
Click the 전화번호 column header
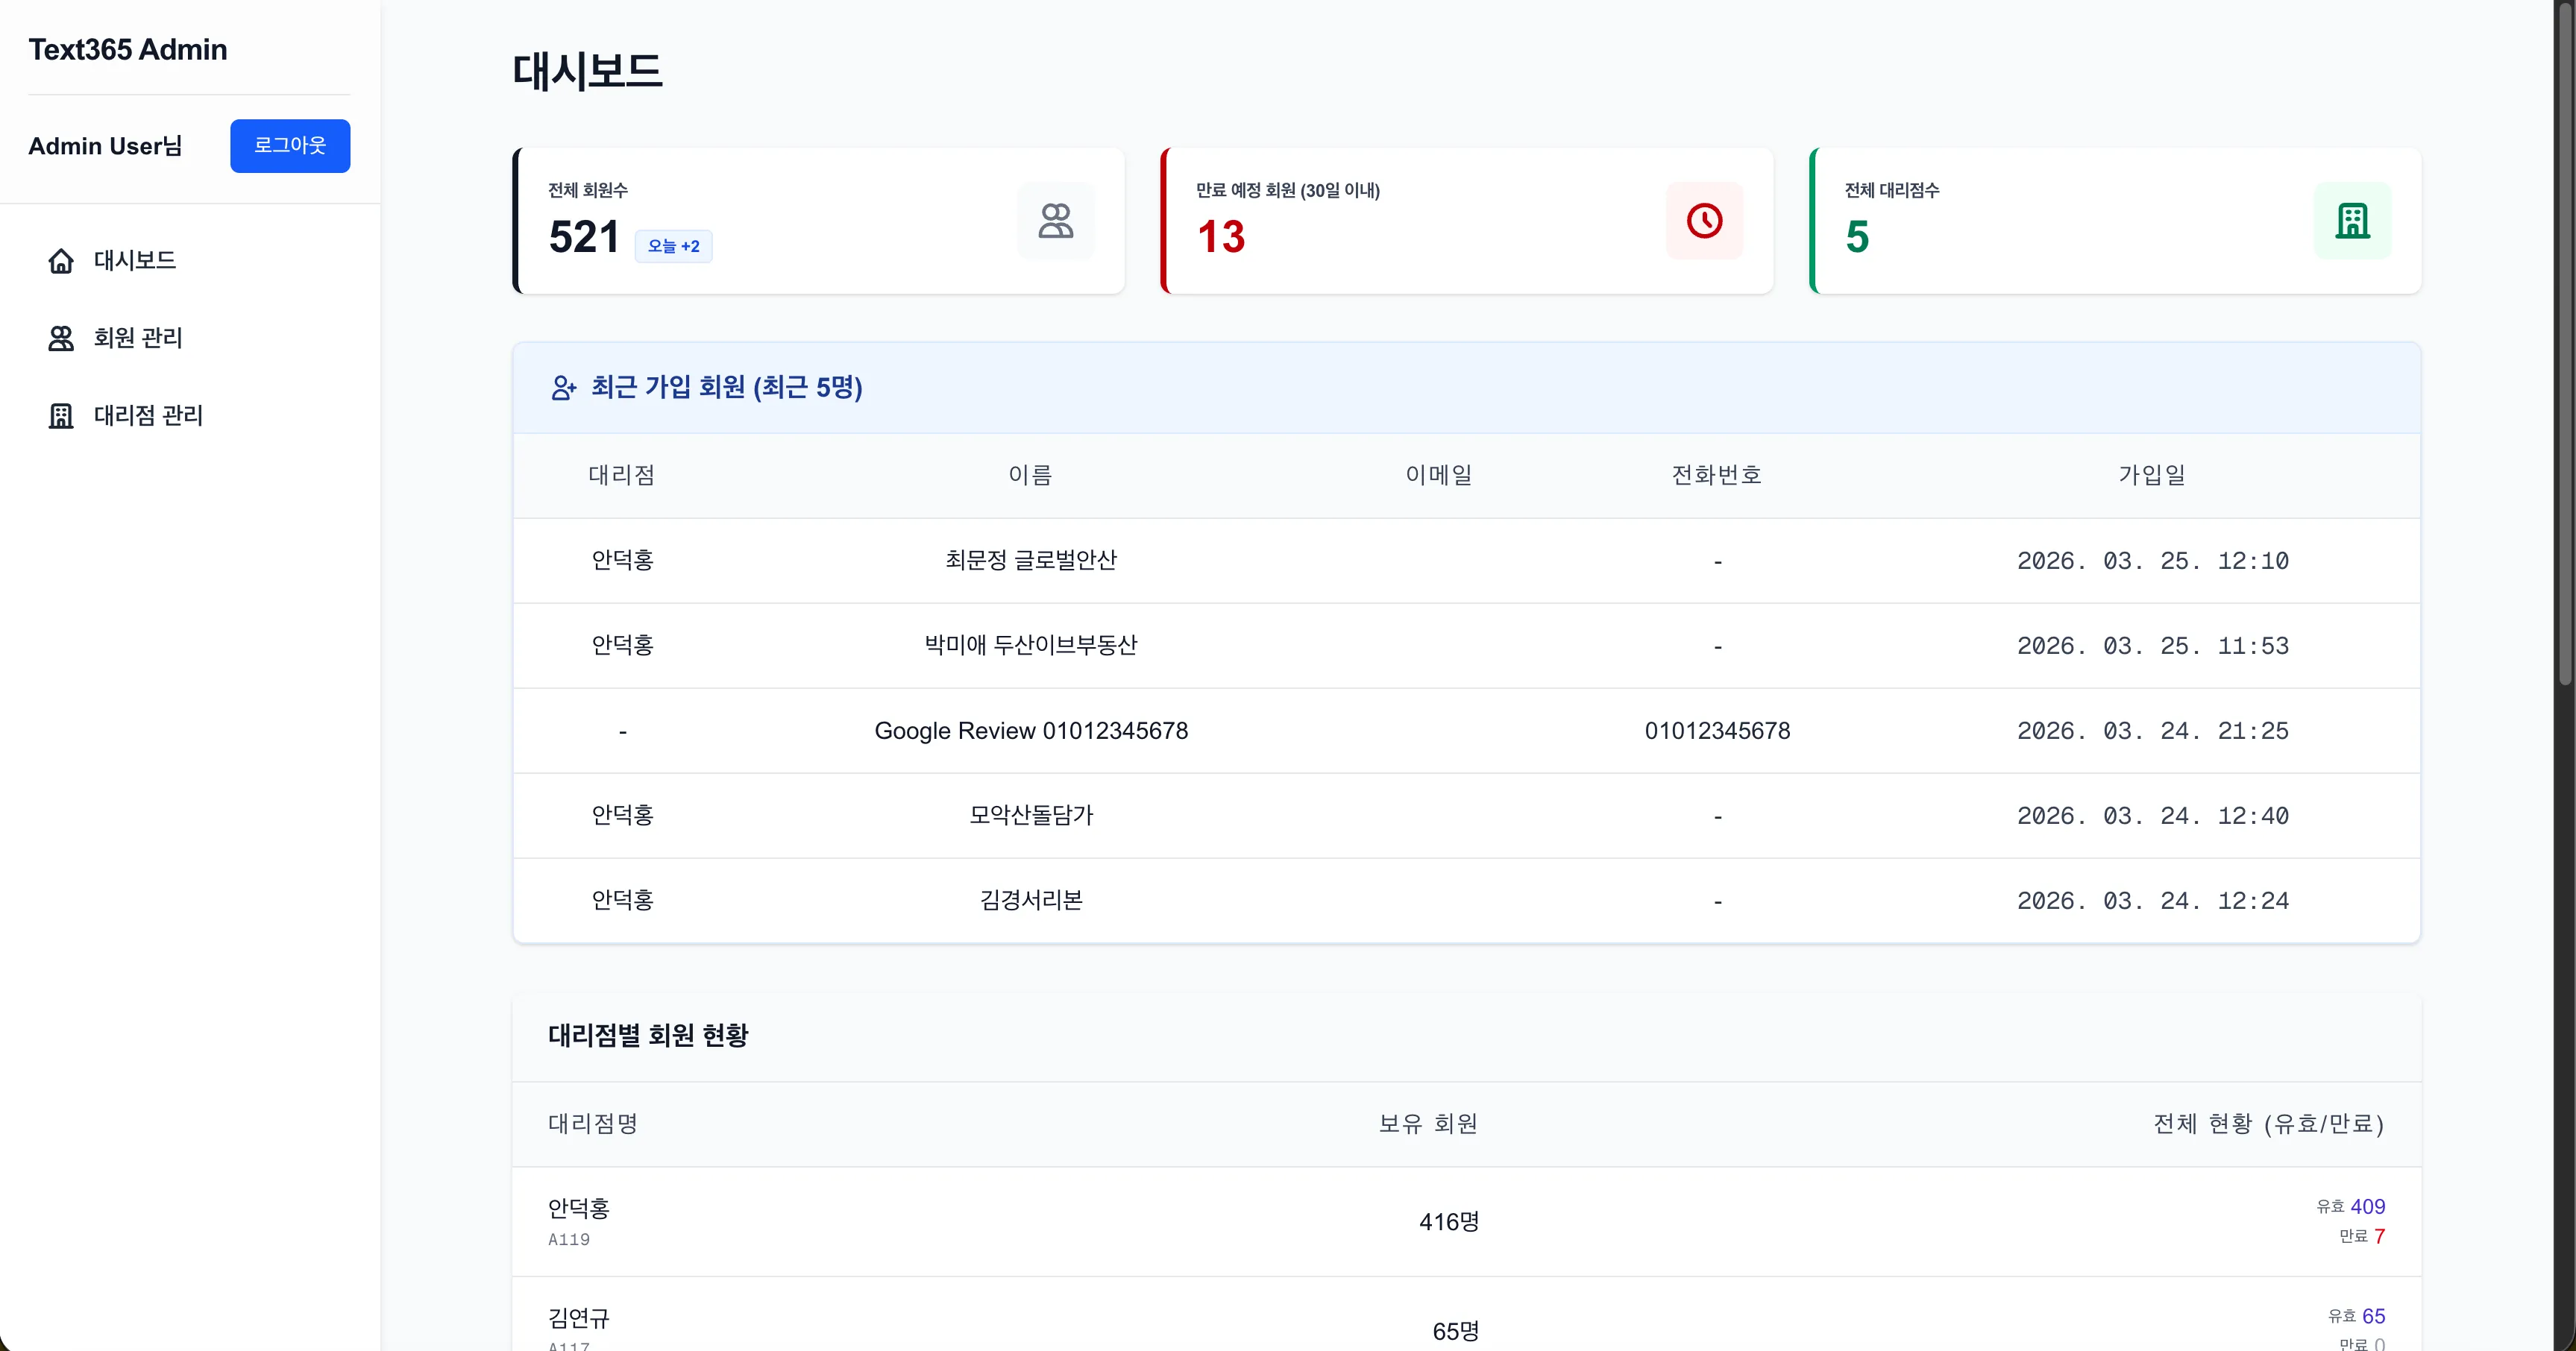coord(1717,475)
